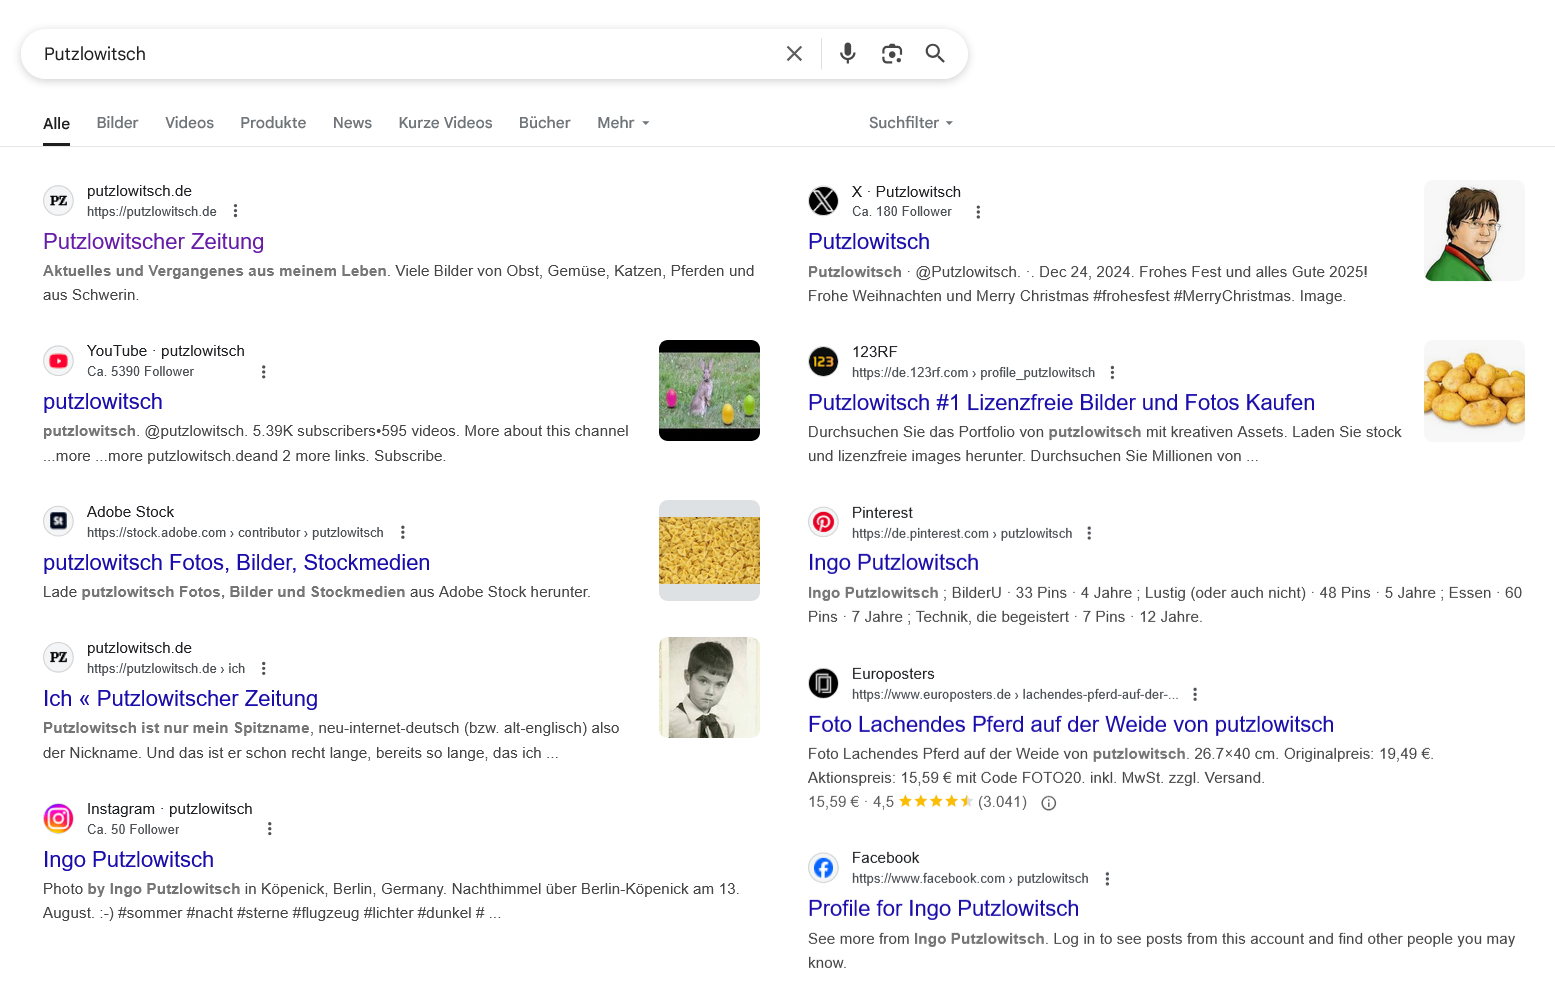Image resolution: width=1555 pixels, height=987 pixels.
Task: Click the caricature portrait thumbnail
Action: [1474, 230]
